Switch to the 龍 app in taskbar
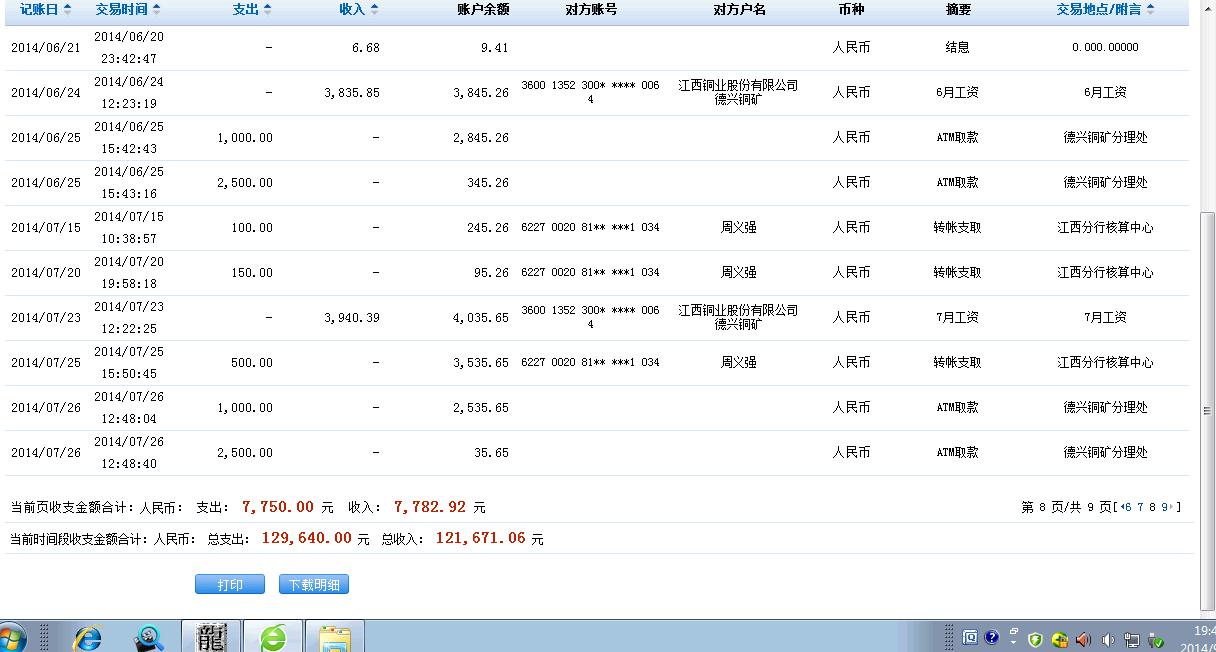1216x652 pixels. click(x=211, y=637)
